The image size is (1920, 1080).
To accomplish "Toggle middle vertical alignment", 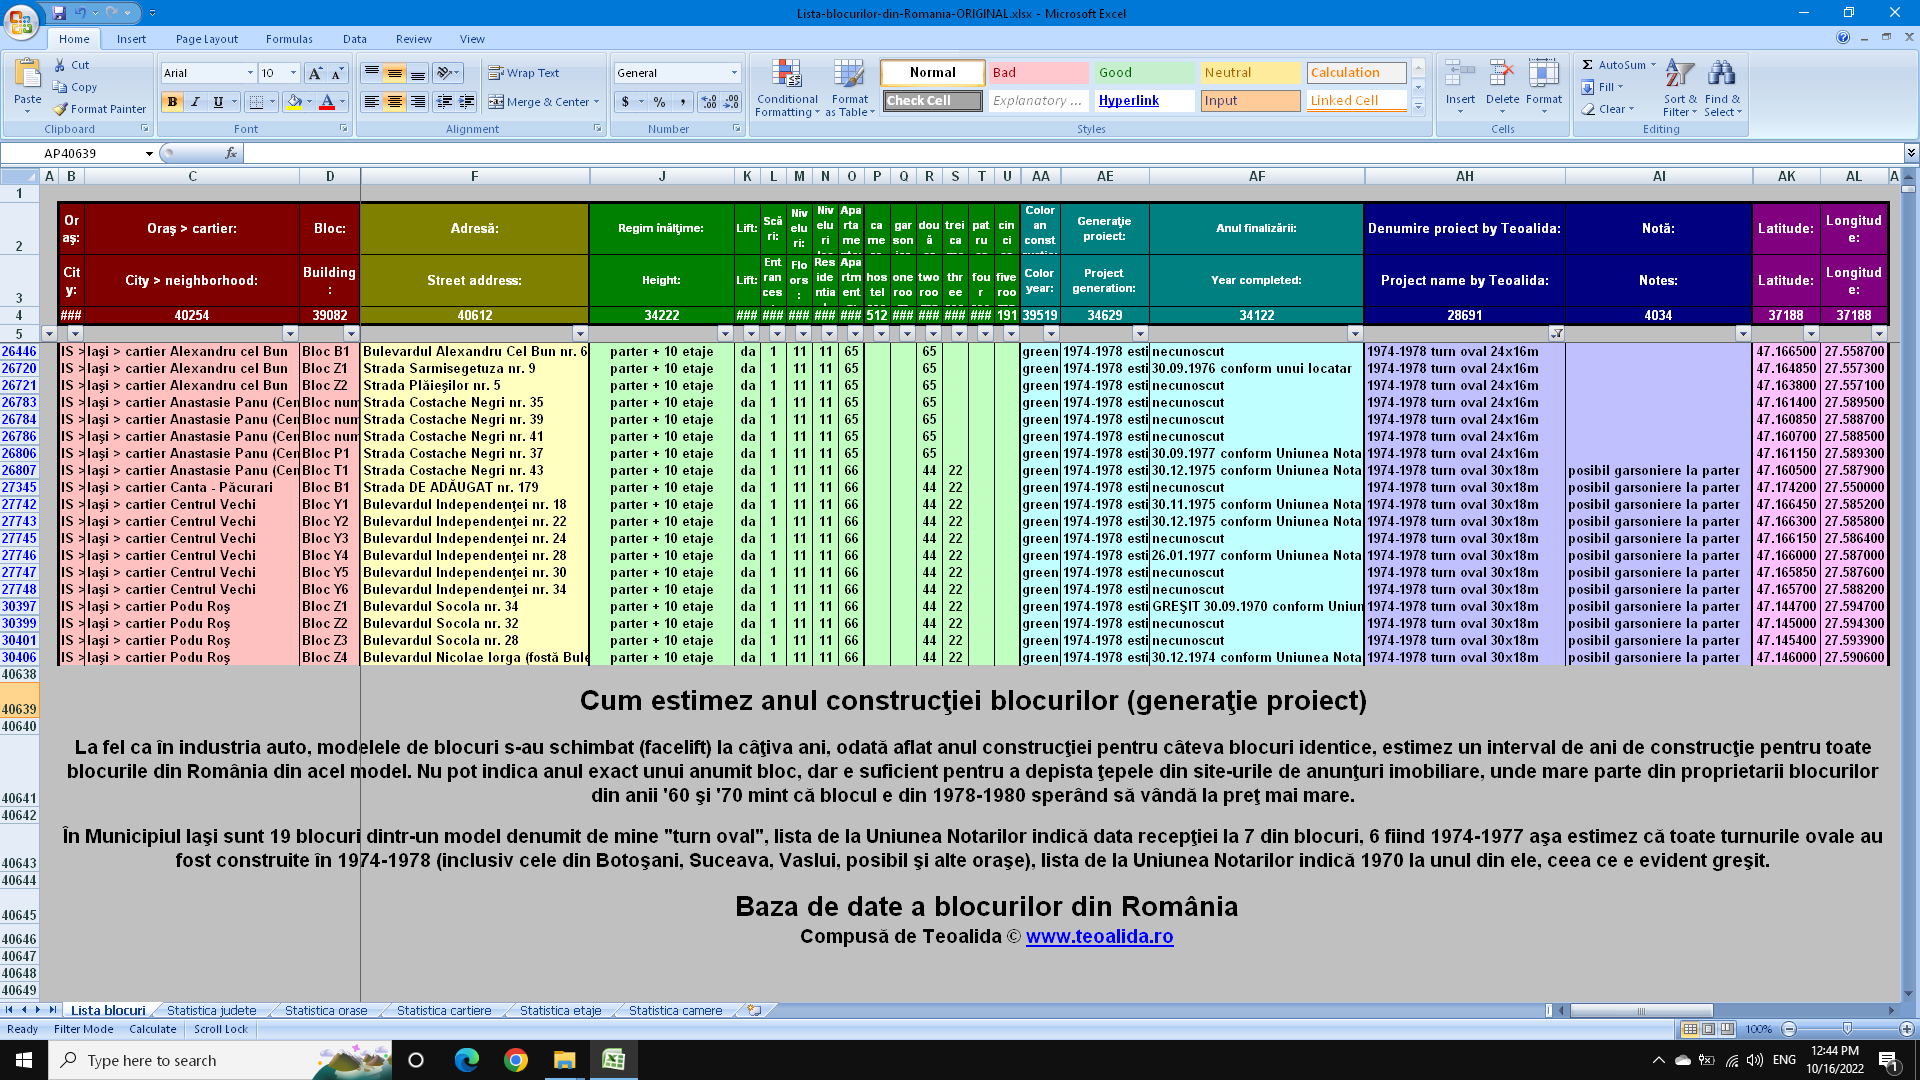I will 395,73.
